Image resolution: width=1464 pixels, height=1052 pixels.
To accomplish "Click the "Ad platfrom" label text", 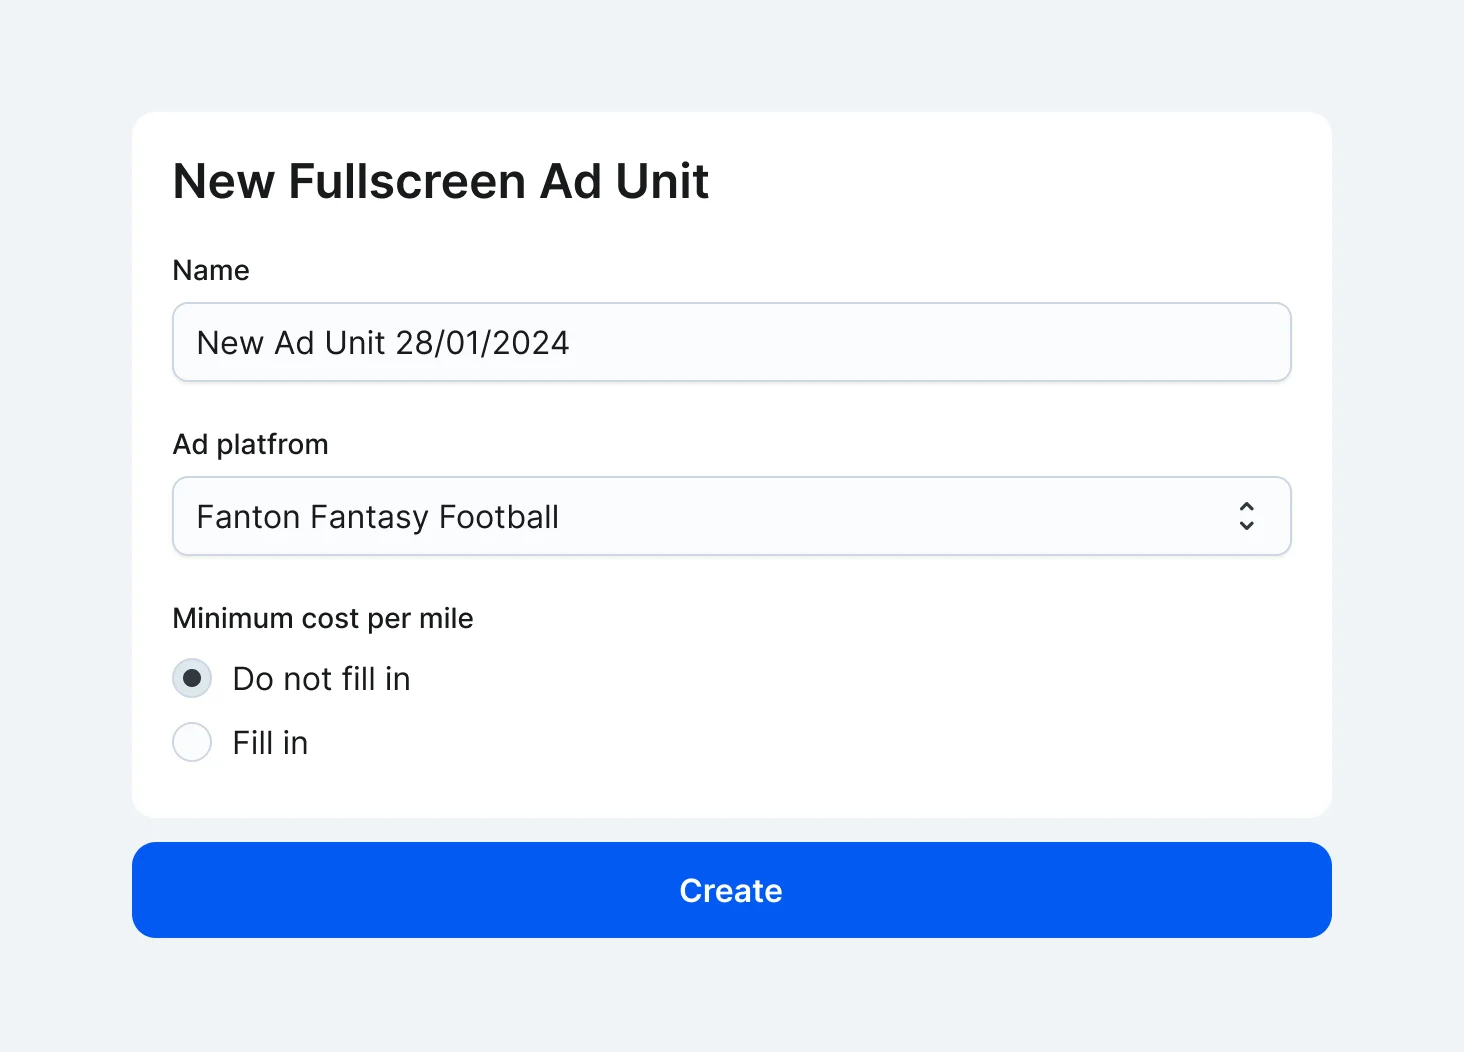I will tap(250, 444).
